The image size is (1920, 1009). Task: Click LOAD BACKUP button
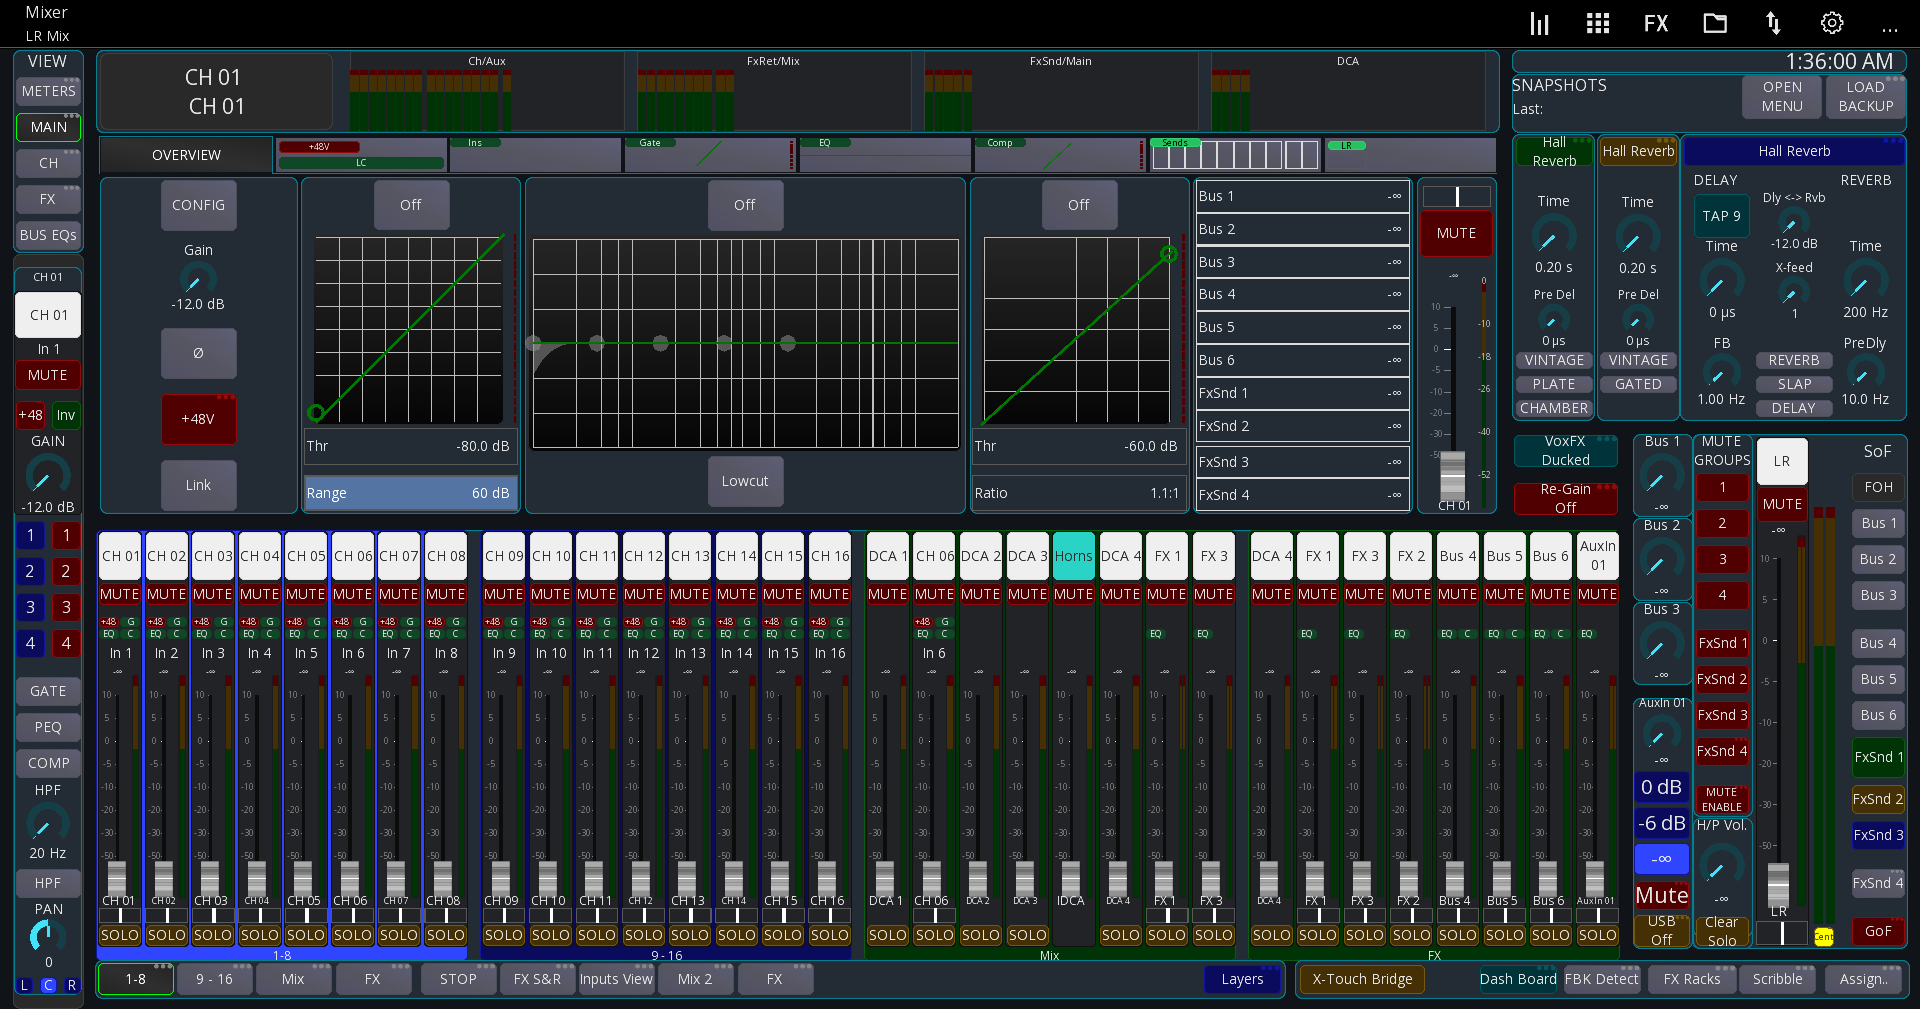pos(1865,96)
